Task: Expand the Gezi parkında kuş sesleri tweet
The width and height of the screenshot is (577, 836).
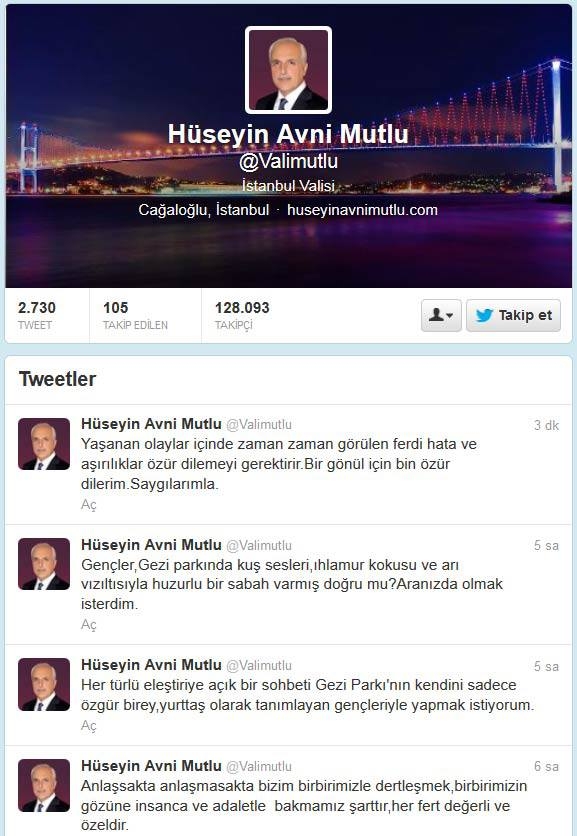Action: [89, 624]
